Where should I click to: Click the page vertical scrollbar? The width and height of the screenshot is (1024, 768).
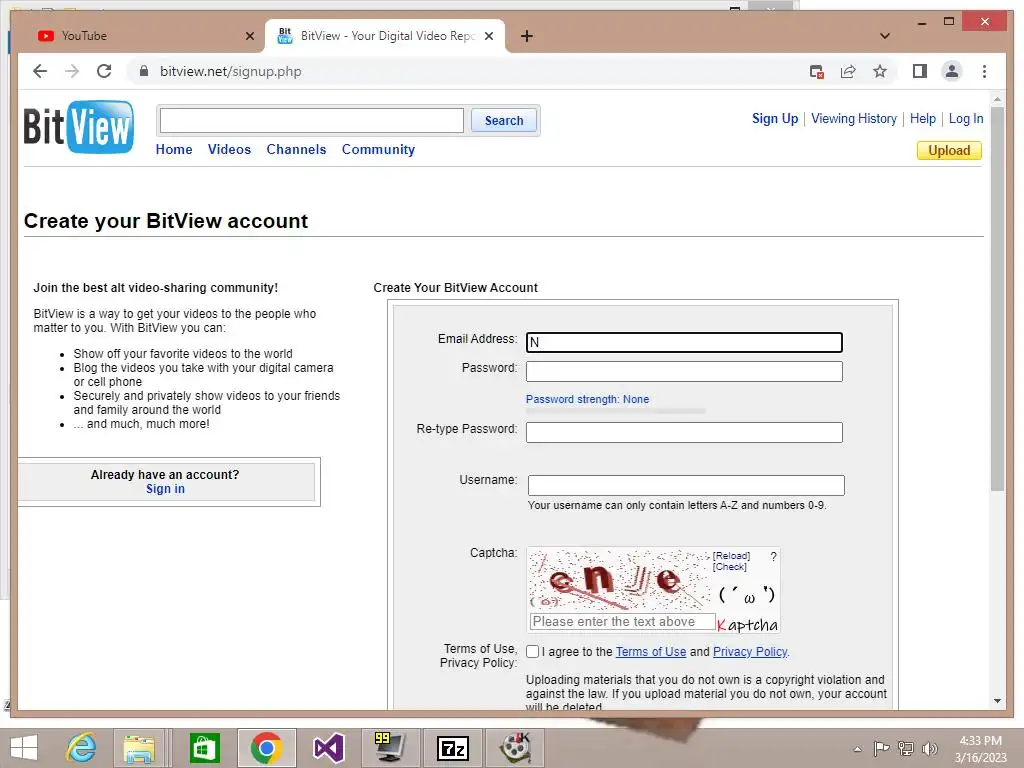[x=997, y=300]
